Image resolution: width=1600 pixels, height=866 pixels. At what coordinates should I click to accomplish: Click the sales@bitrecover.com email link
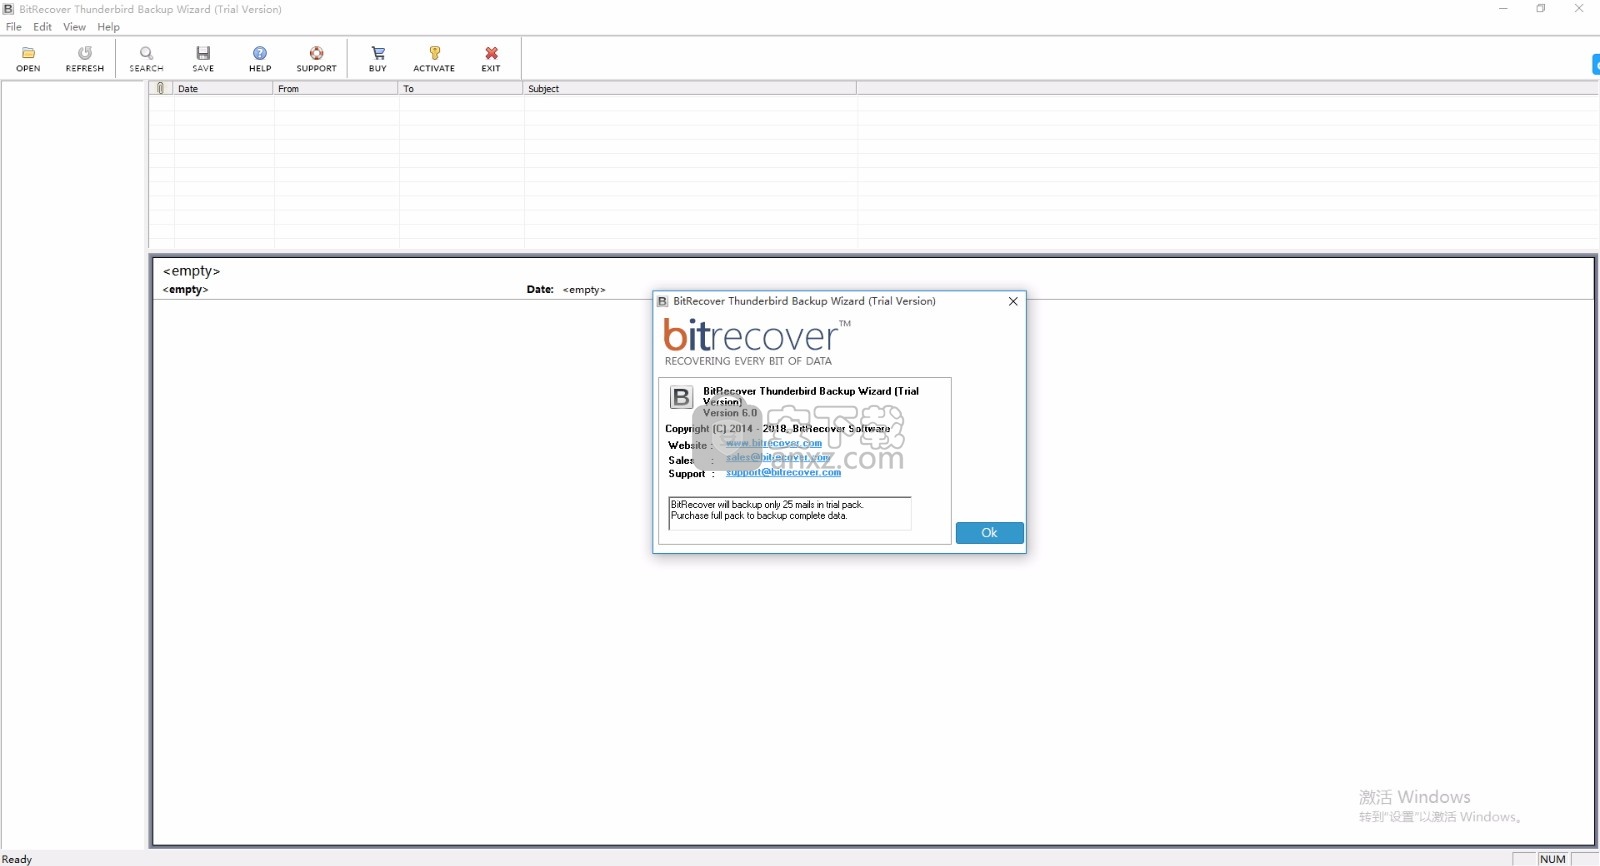[x=778, y=458]
